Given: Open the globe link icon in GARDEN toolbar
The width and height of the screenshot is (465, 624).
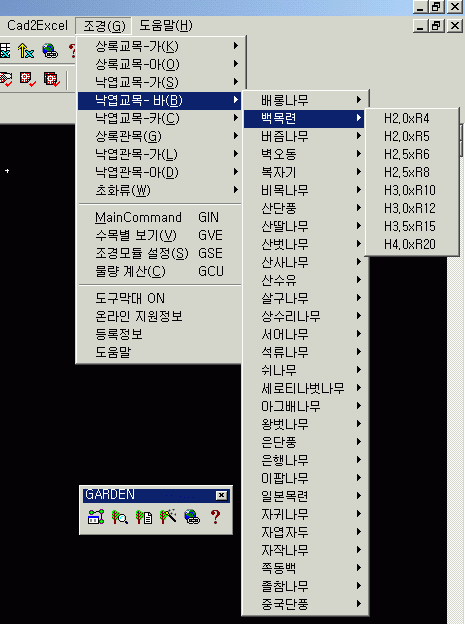Looking at the screenshot, I should (192, 517).
